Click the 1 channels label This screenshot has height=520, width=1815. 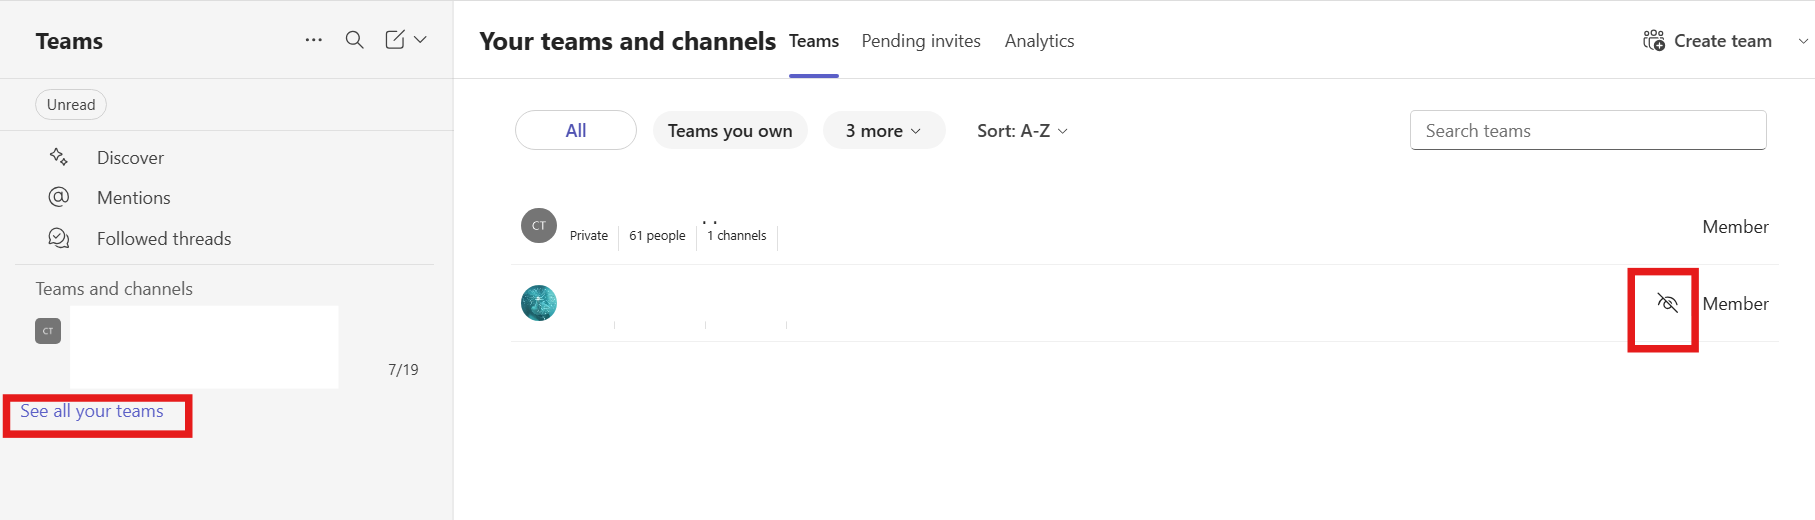coord(737,236)
